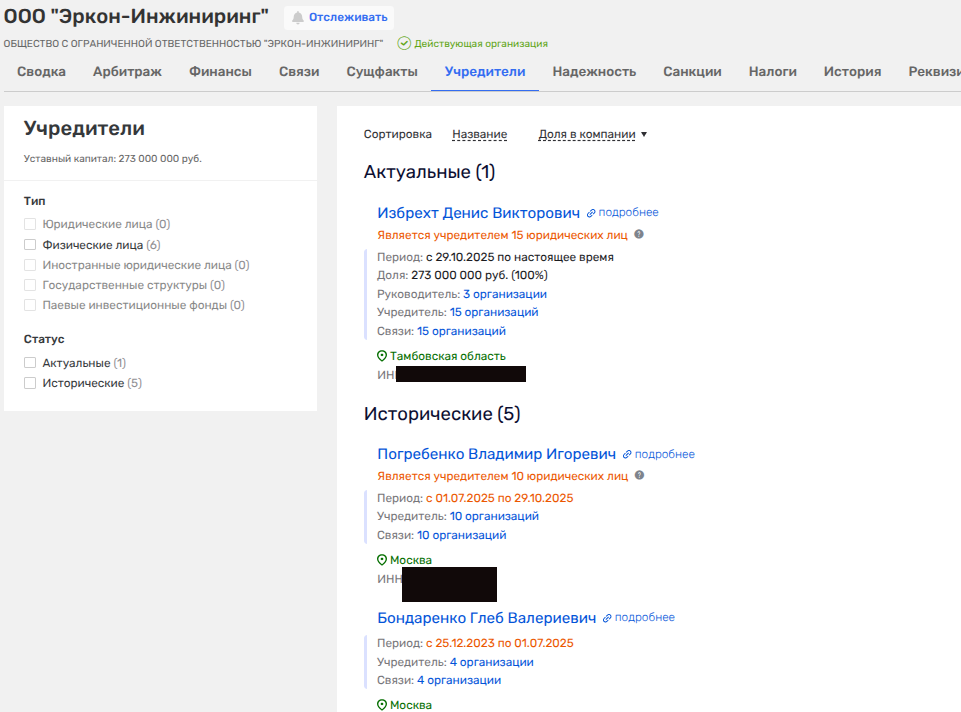Image resolution: width=961 pixels, height=712 pixels.
Task: Toggle the Исторические status checkbox
Action: point(30,384)
